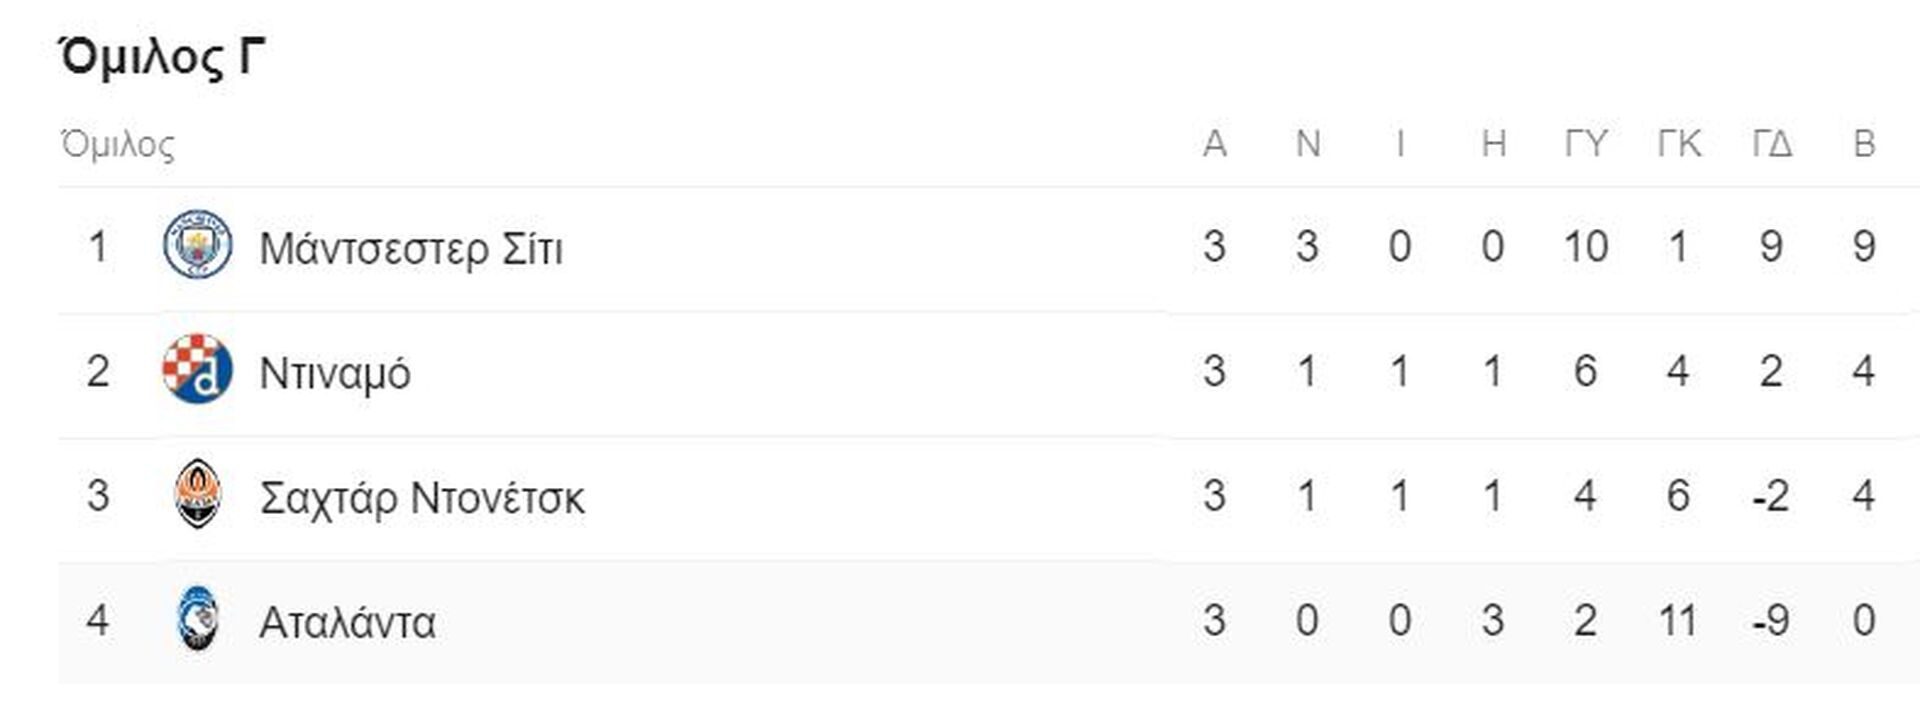Click Manchester City's 9 points value
Viewport: 1920px width, 716px height.
point(1863,246)
